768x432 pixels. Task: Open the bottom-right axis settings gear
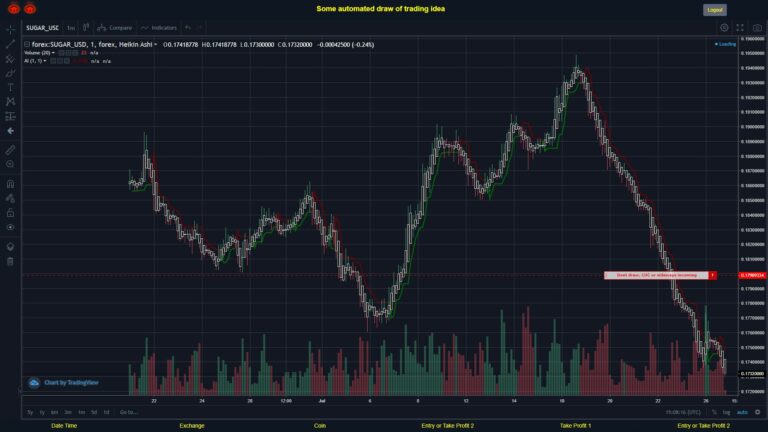tap(758, 412)
